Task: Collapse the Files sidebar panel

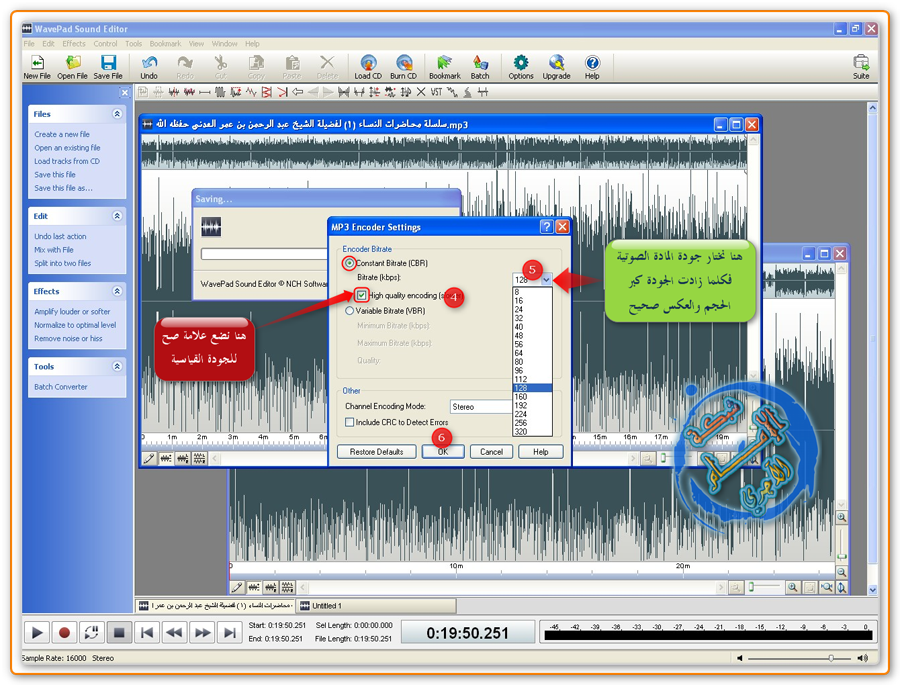Action: tap(117, 114)
